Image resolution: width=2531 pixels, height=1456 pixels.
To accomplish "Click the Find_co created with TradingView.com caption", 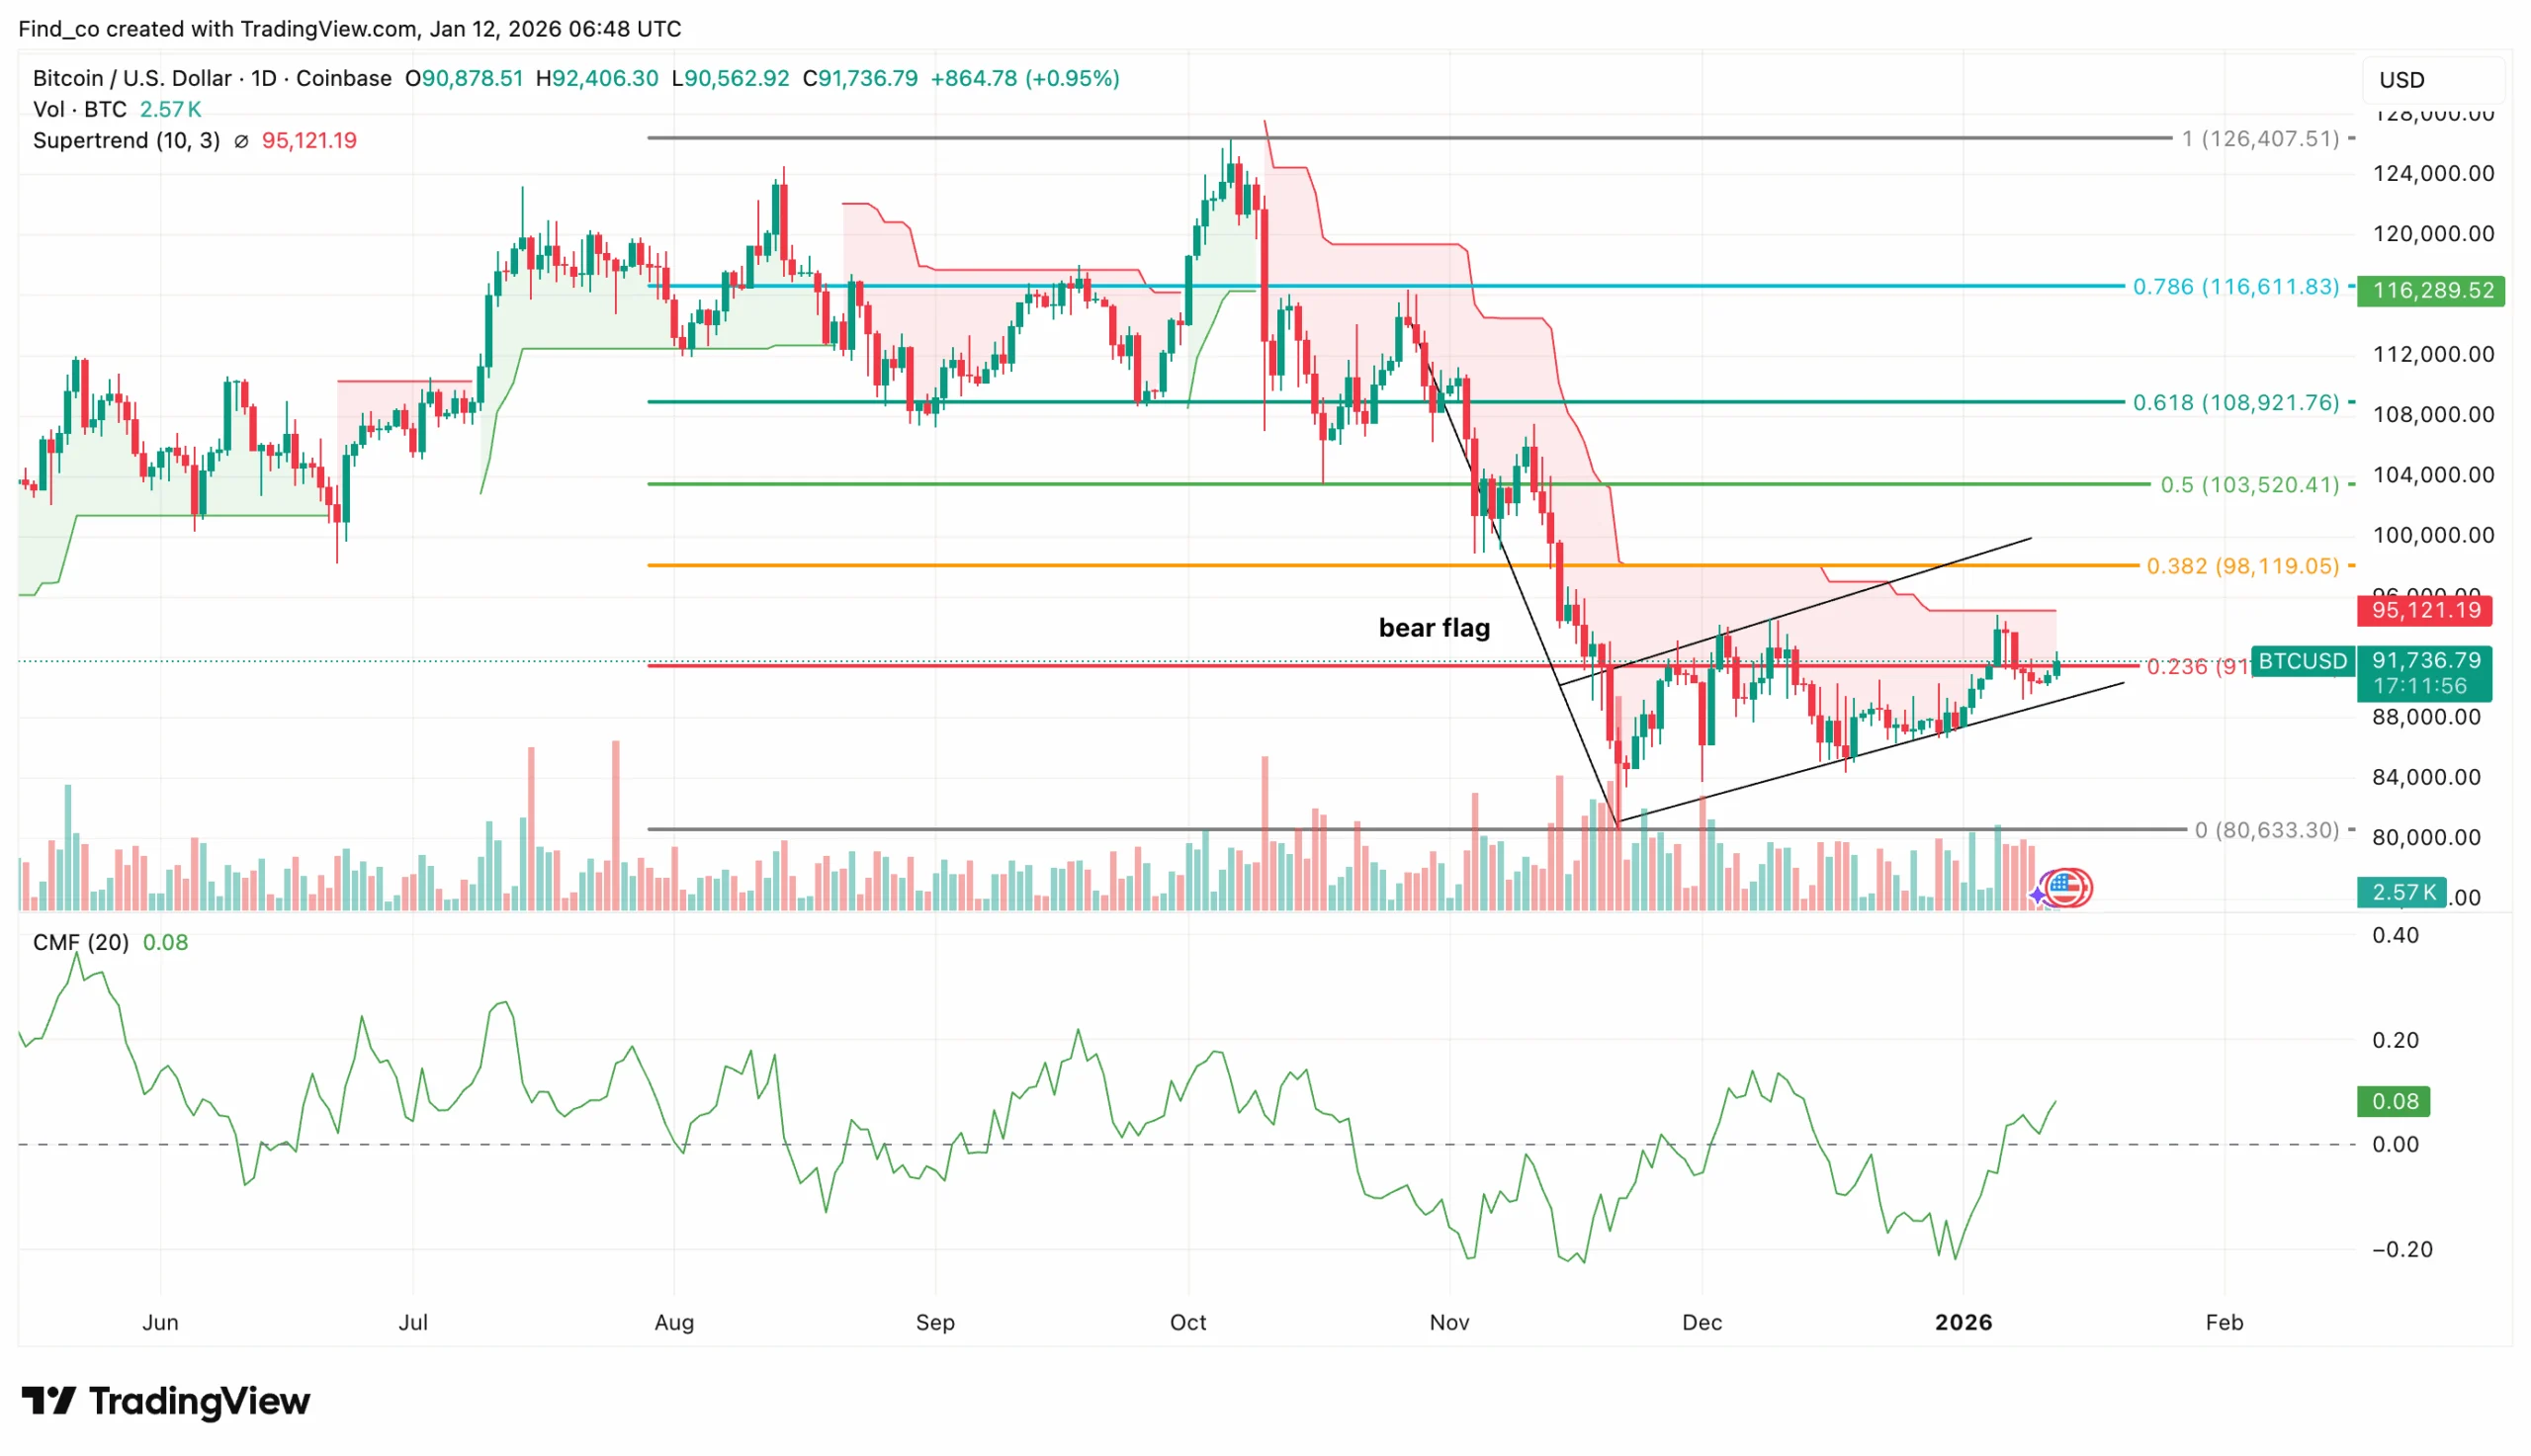I will [350, 28].
